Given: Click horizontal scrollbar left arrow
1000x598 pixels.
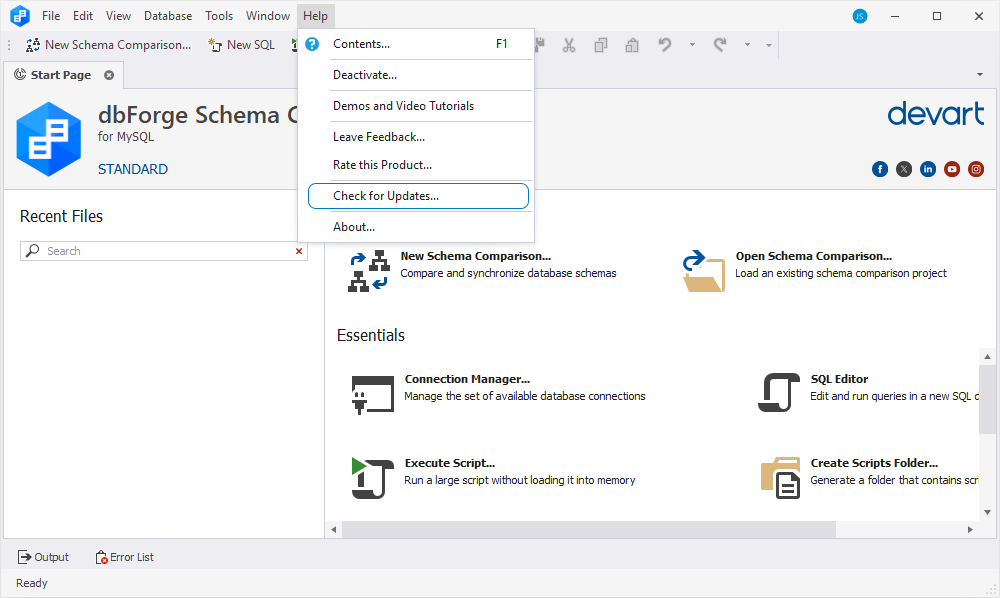Looking at the screenshot, I should tap(334, 529).
